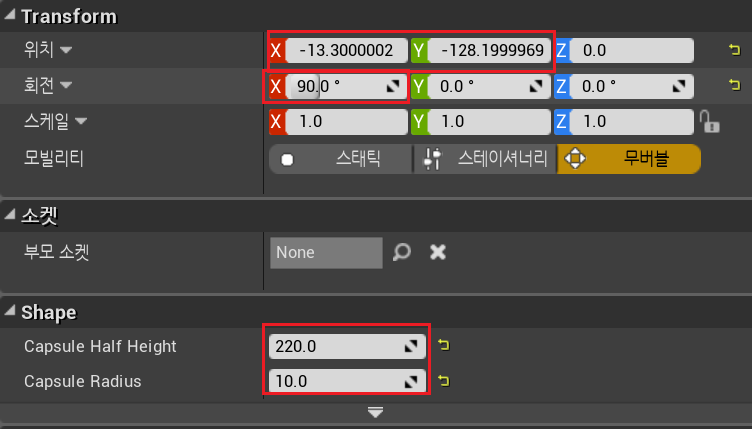The height and width of the screenshot is (429, 752).
Task: Click the 회전 Y value field
Action: [489, 86]
